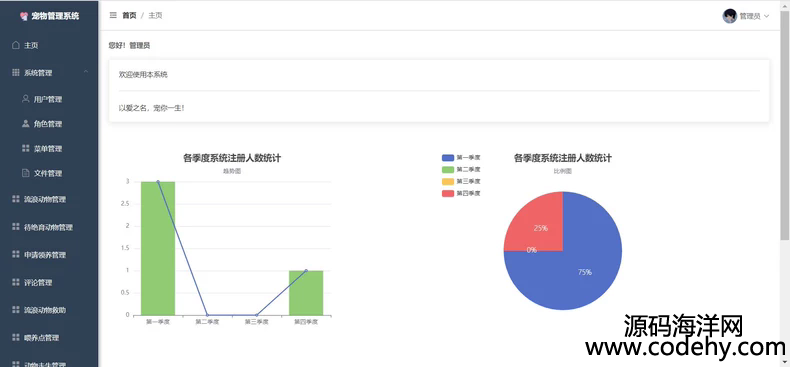The height and width of the screenshot is (367, 790).
Task: Click the hamburger menu collapse icon
Action: click(113, 16)
